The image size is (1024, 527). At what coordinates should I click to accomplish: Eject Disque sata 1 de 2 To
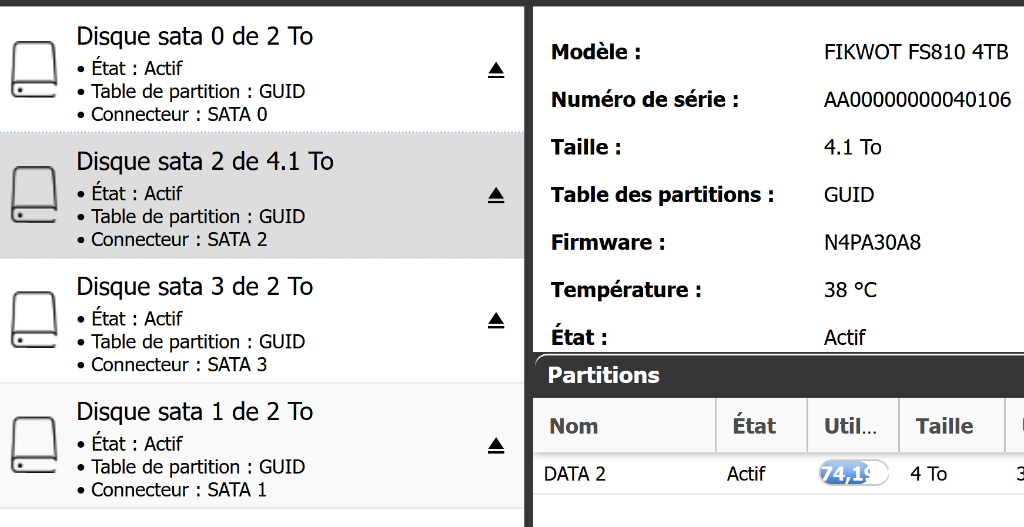[x=496, y=445]
